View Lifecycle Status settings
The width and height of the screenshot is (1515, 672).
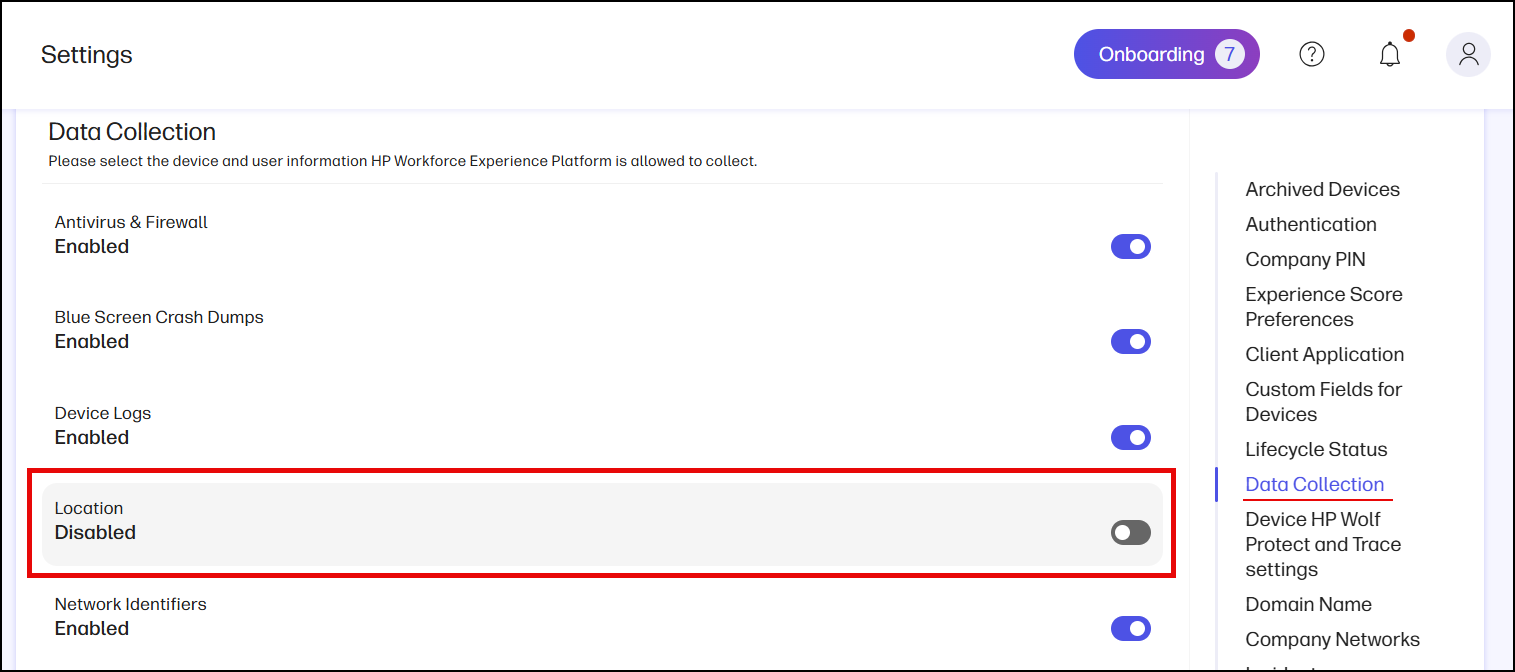1316,449
